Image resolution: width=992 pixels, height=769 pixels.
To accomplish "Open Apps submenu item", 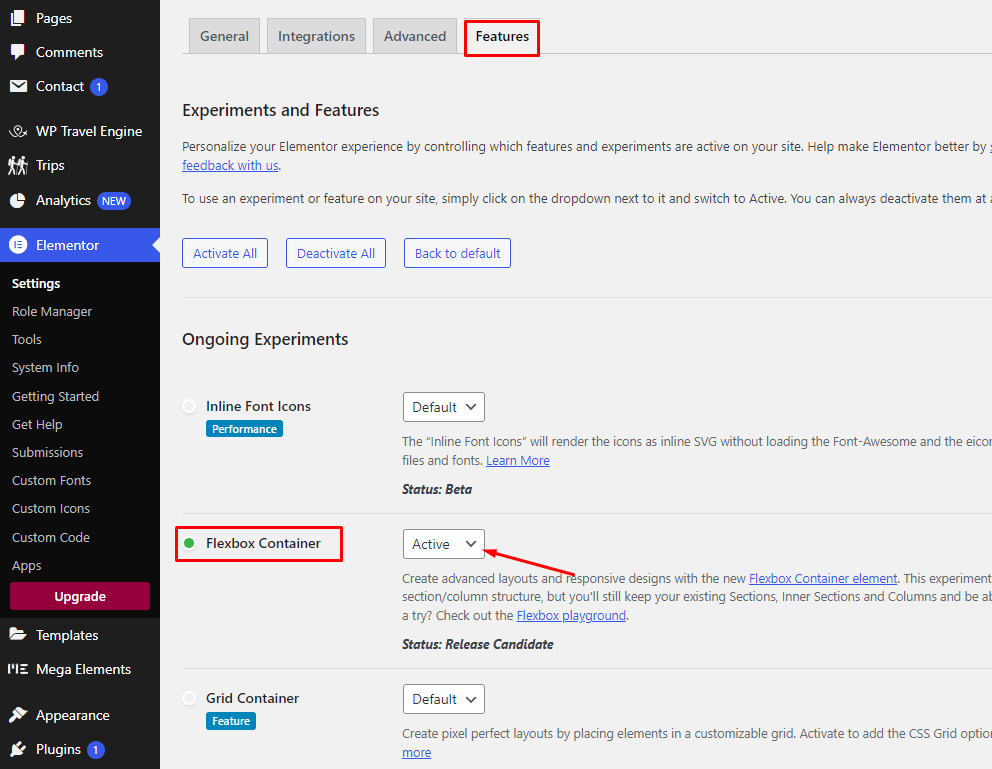I will [x=27, y=566].
